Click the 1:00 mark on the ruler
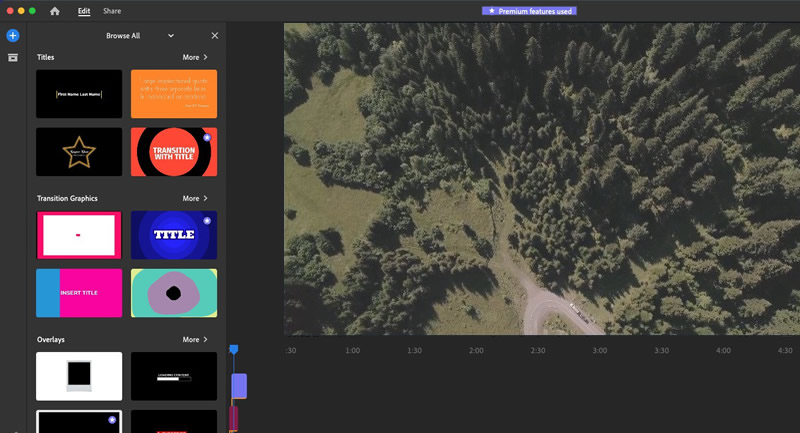 353,350
